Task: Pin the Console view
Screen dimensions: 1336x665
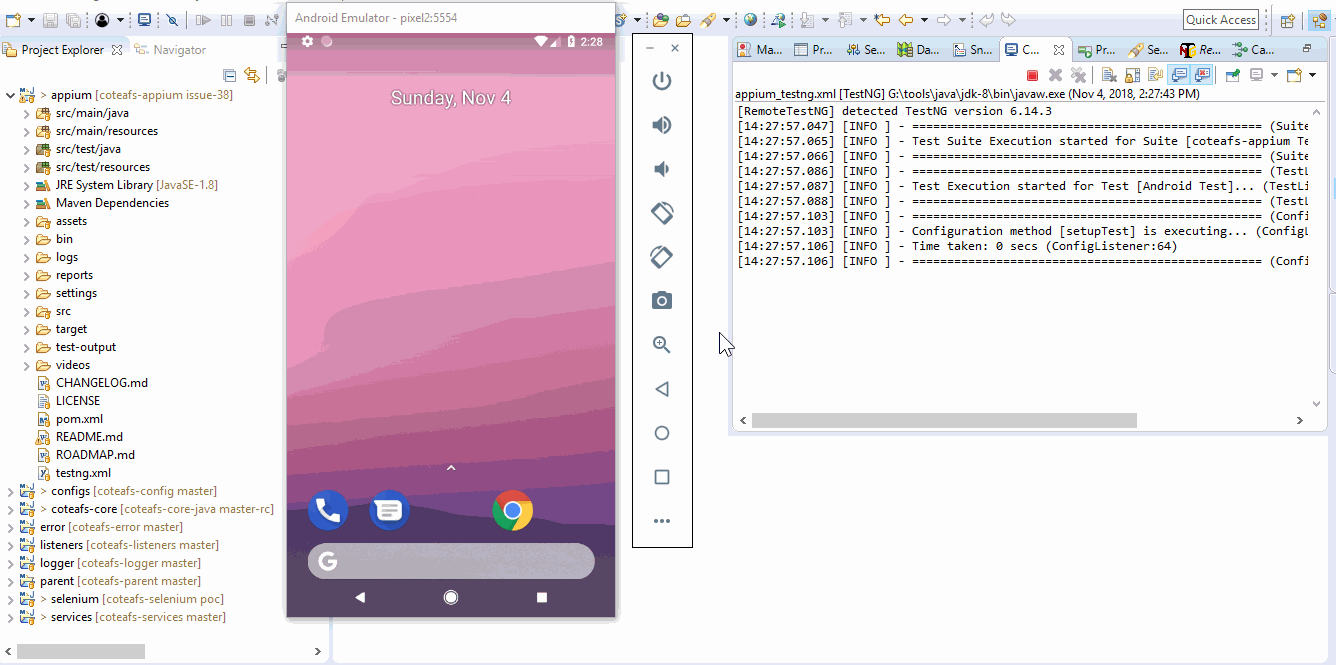Action: (x=1233, y=75)
